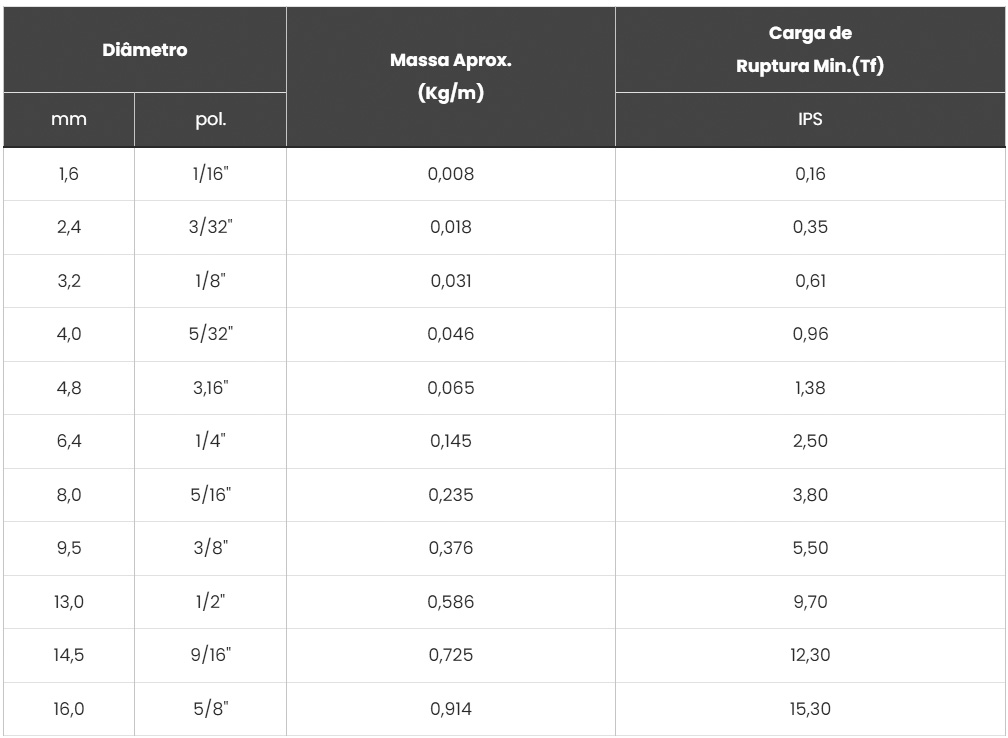The image size is (1008, 738).
Task: Click the Carga de Ruptura Min.(Tf) header
Action: 810,50
